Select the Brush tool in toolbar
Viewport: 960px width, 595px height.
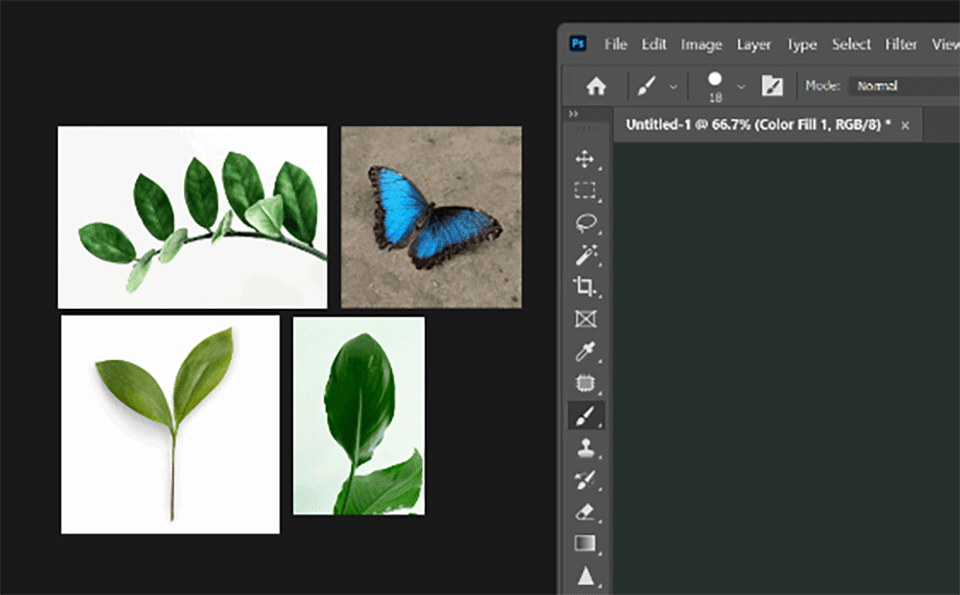coord(586,416)
